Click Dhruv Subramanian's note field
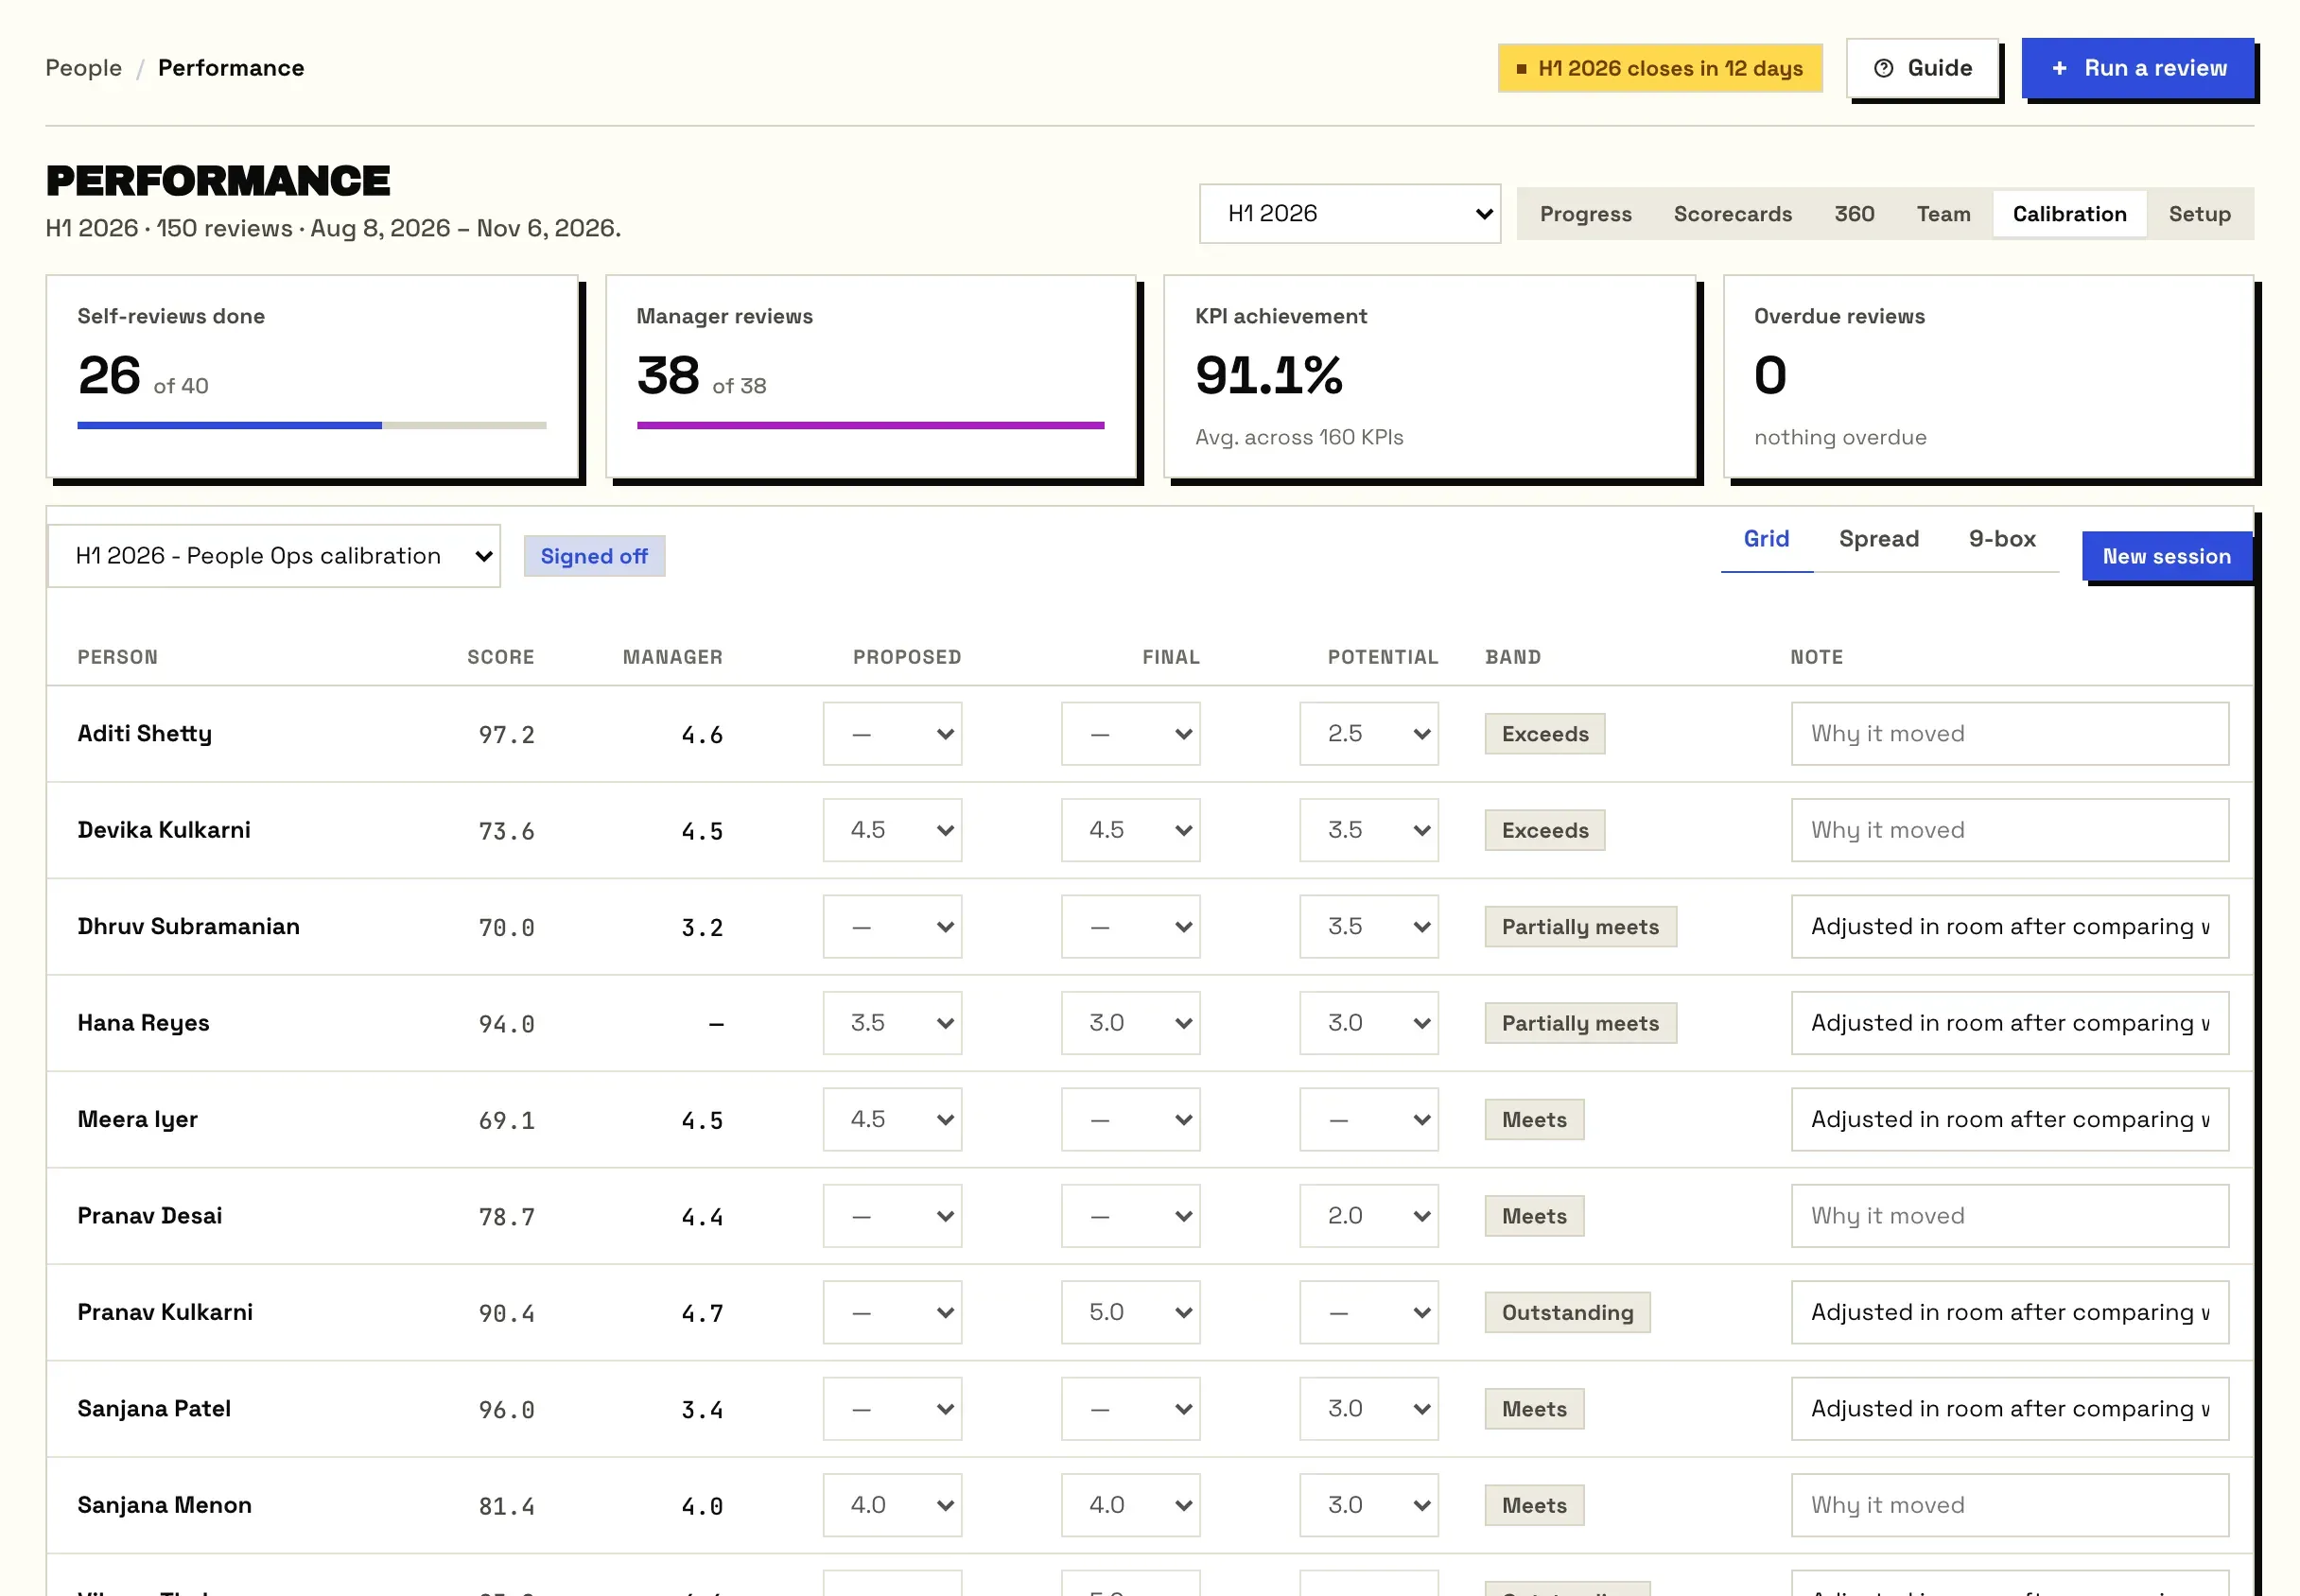The height and width of the screenshot is (1596, 2300). (x=2009, y=927)
